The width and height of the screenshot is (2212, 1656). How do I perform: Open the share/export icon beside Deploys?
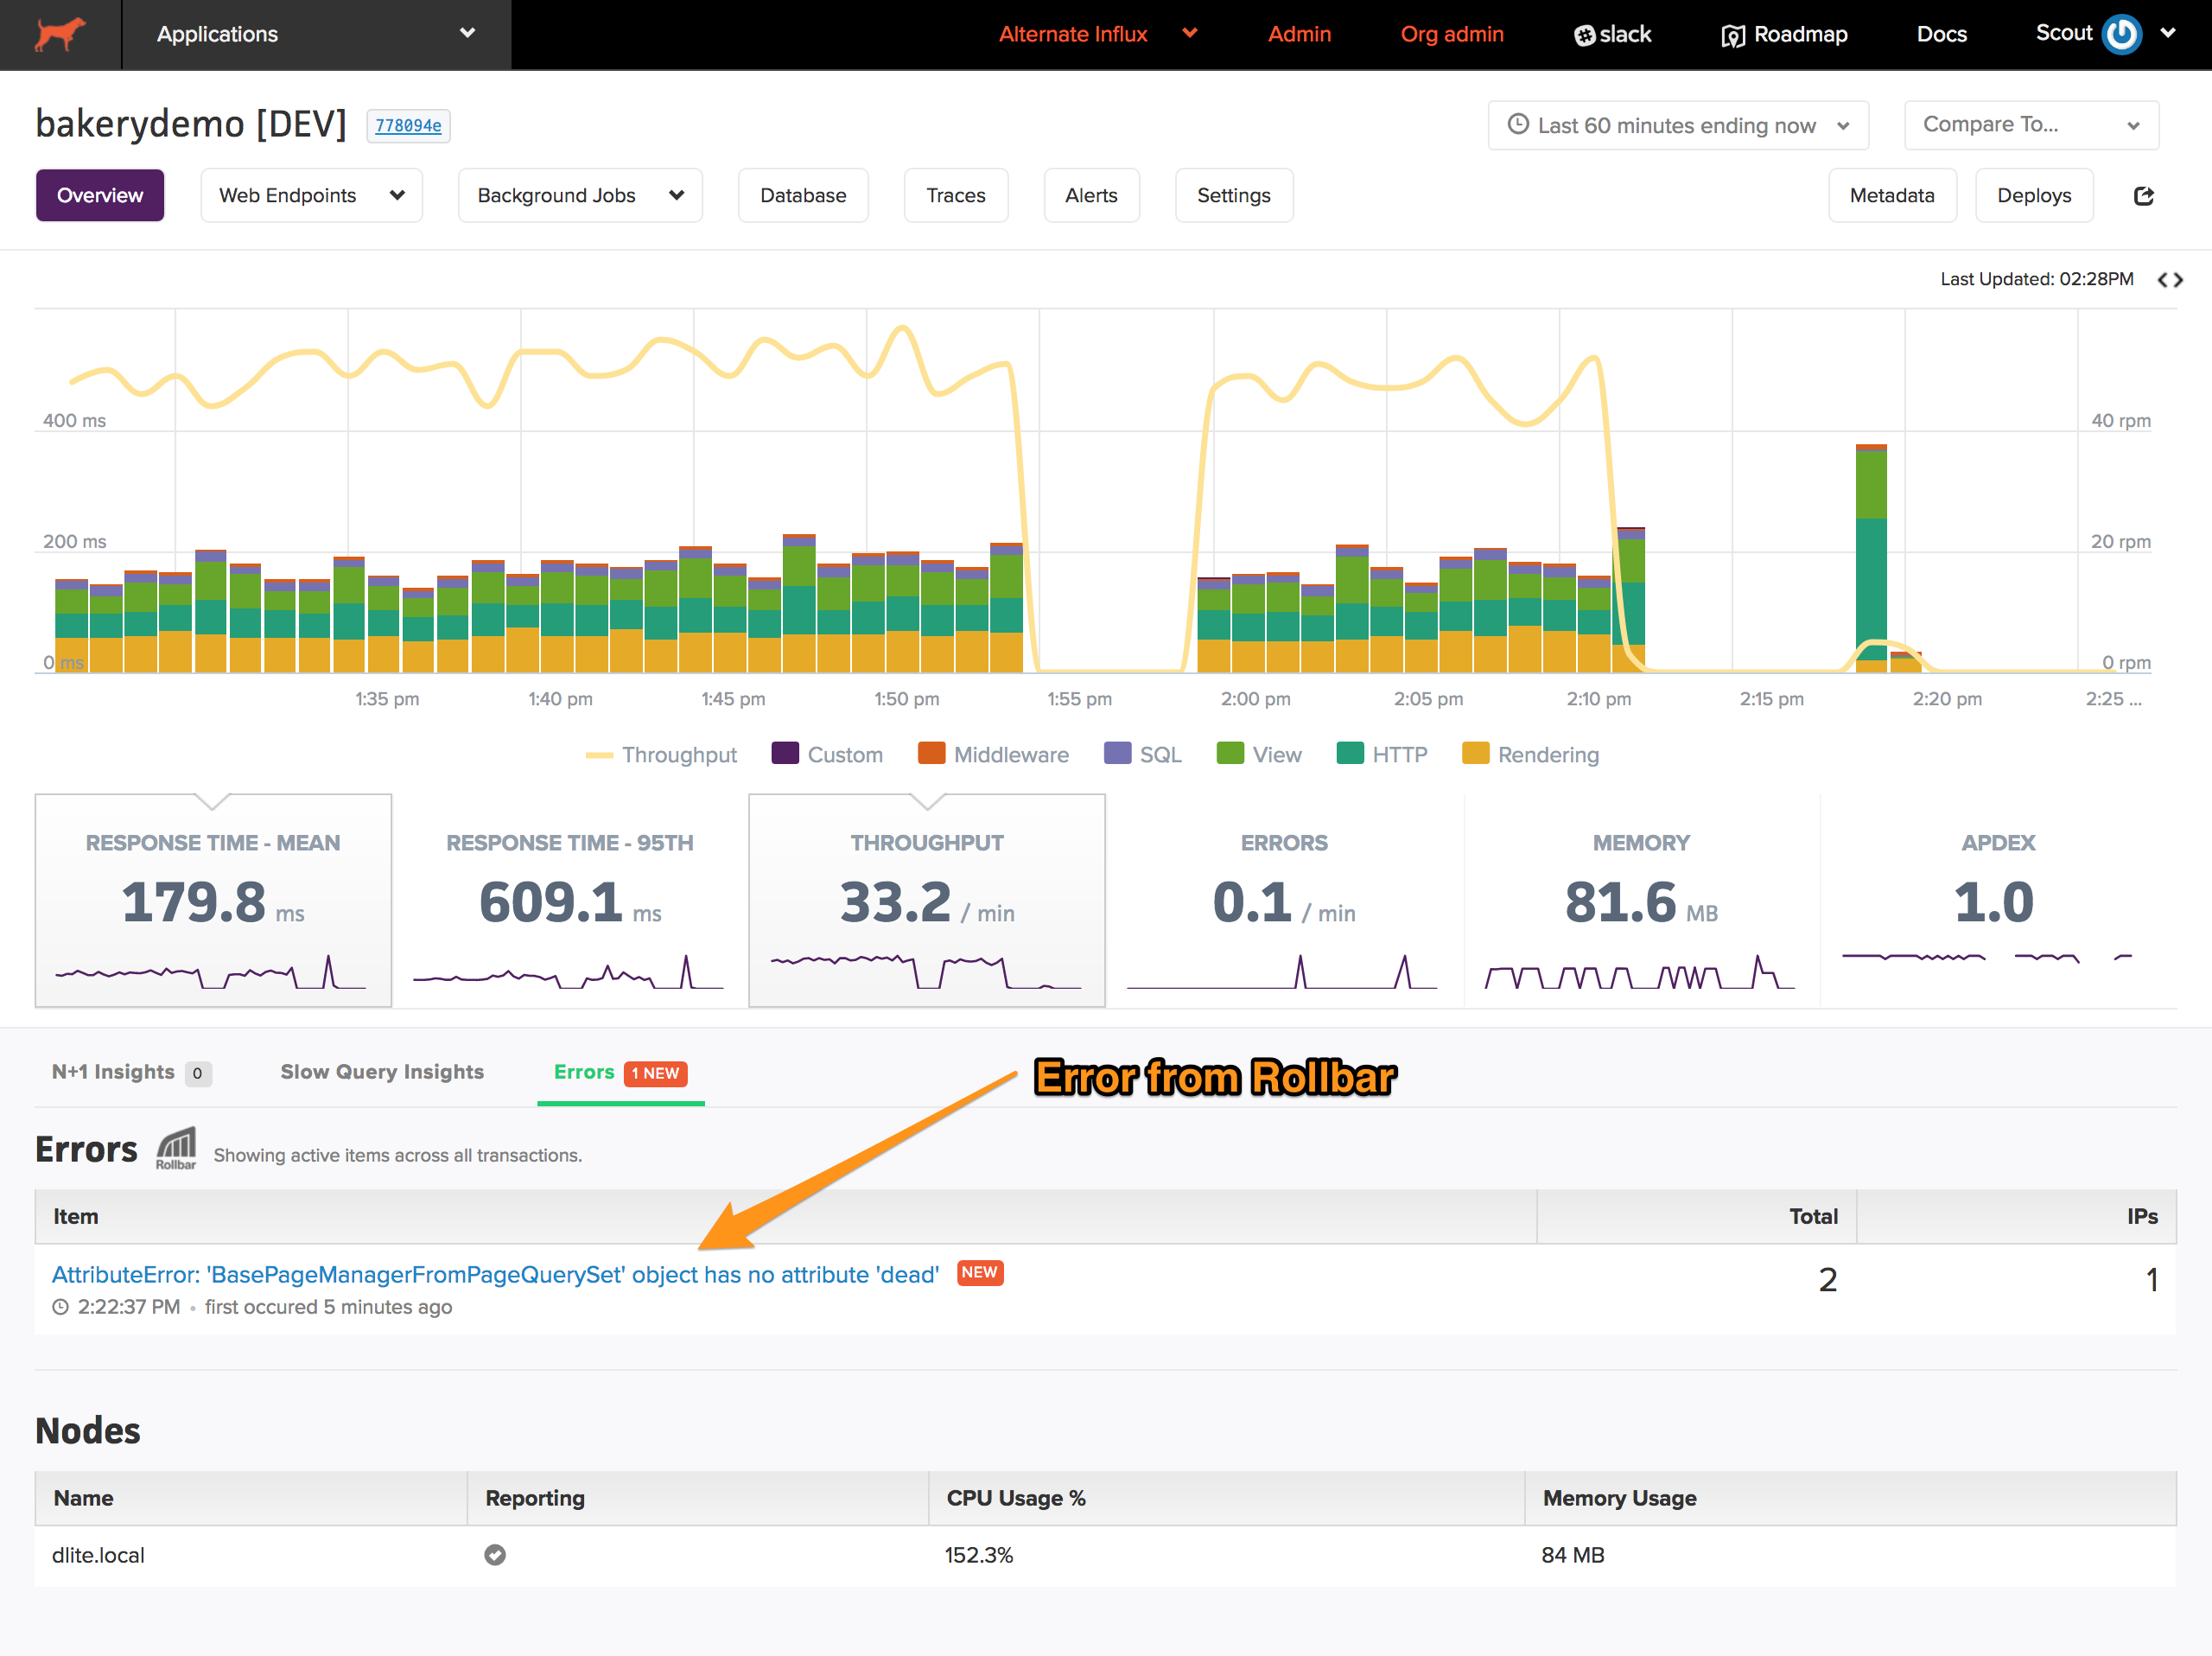(2143, 196)
